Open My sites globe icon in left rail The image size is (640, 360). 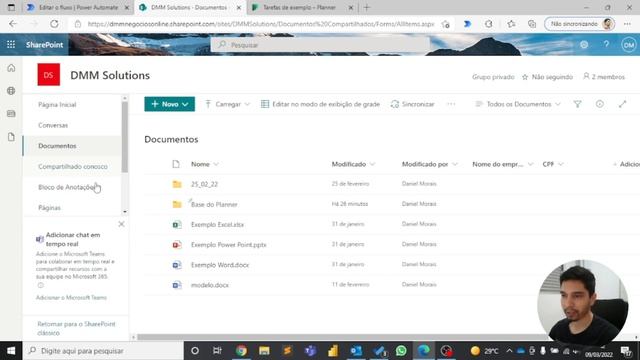point(11,91)
